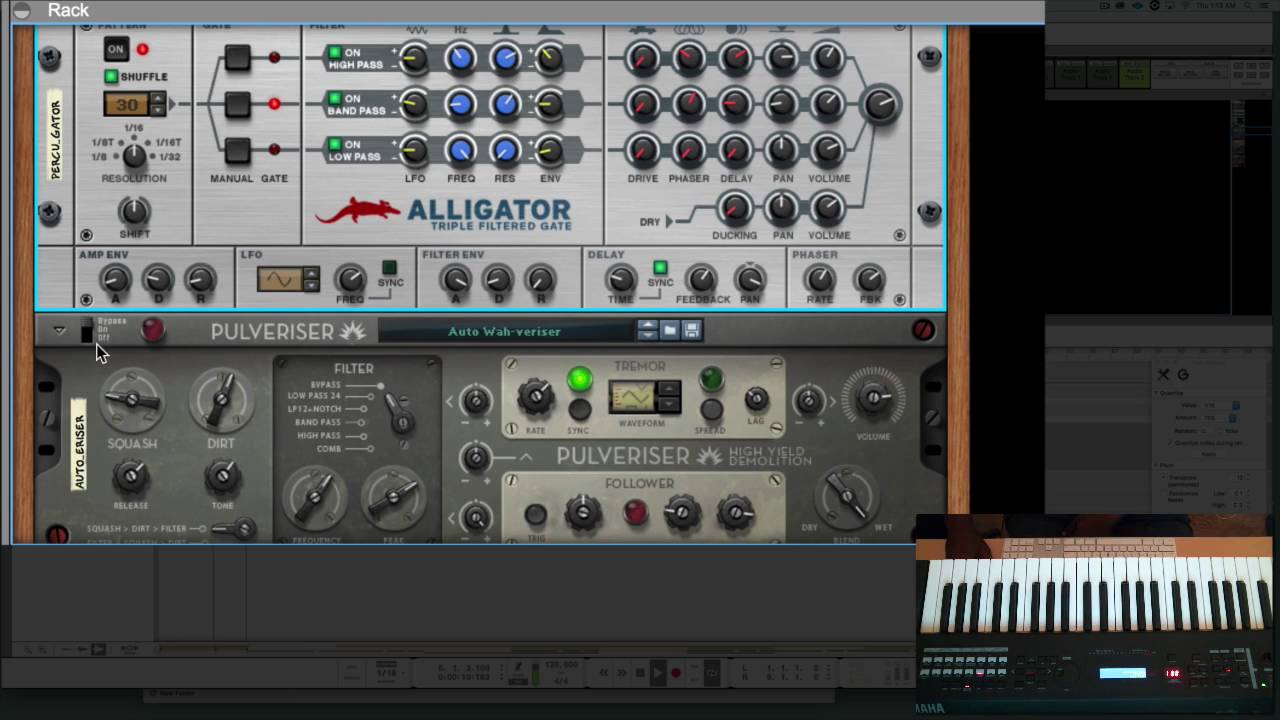Click the High Pass RES knob in Alligator
This screenshot has height=720, width=1280.
coord(505,59)
